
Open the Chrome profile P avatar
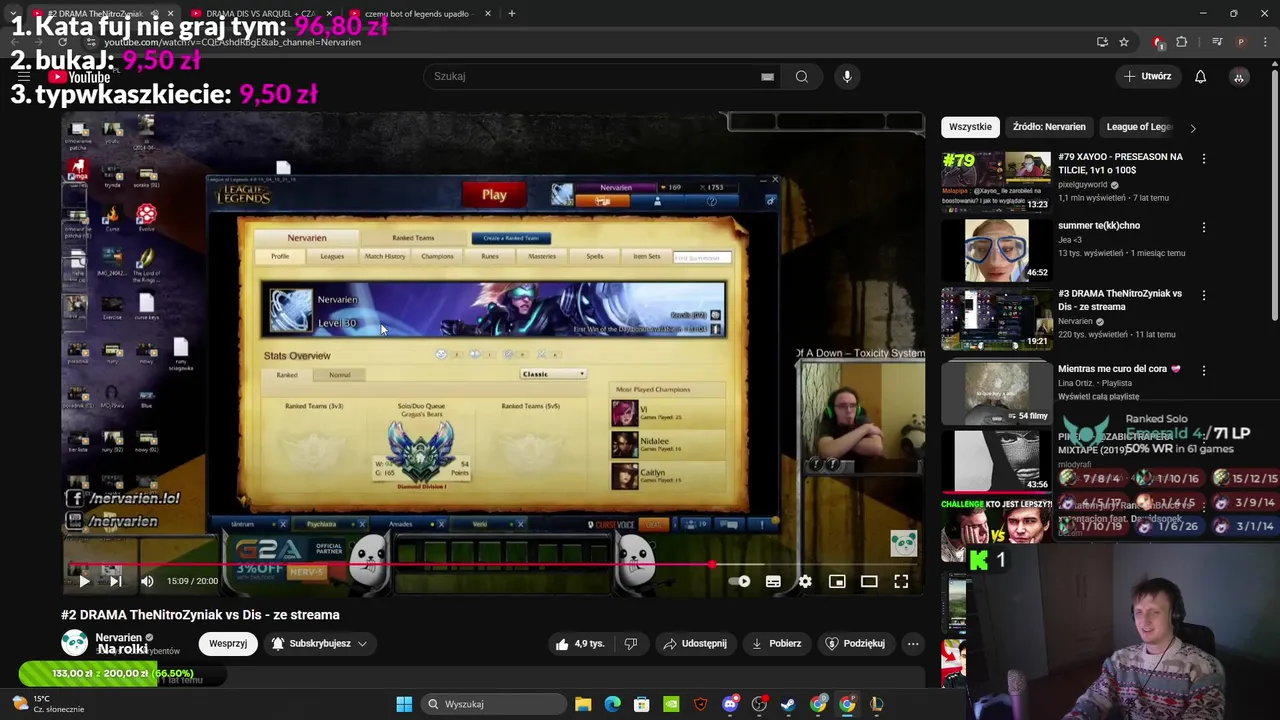tap(1241, 42)
